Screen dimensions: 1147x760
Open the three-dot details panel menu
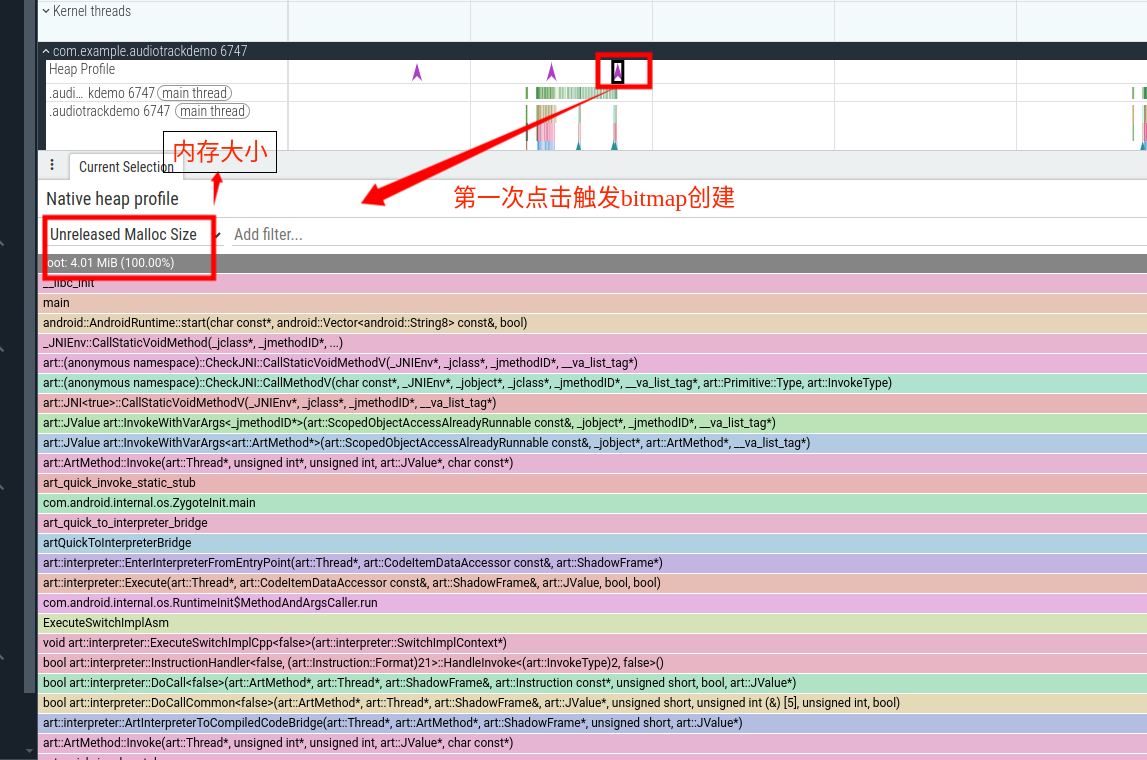pos(52,165)
